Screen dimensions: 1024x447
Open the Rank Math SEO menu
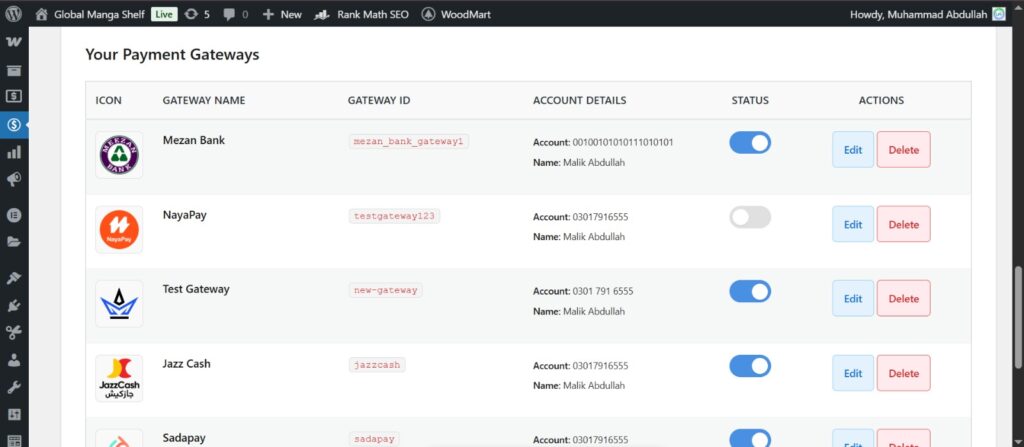(361, 14)
